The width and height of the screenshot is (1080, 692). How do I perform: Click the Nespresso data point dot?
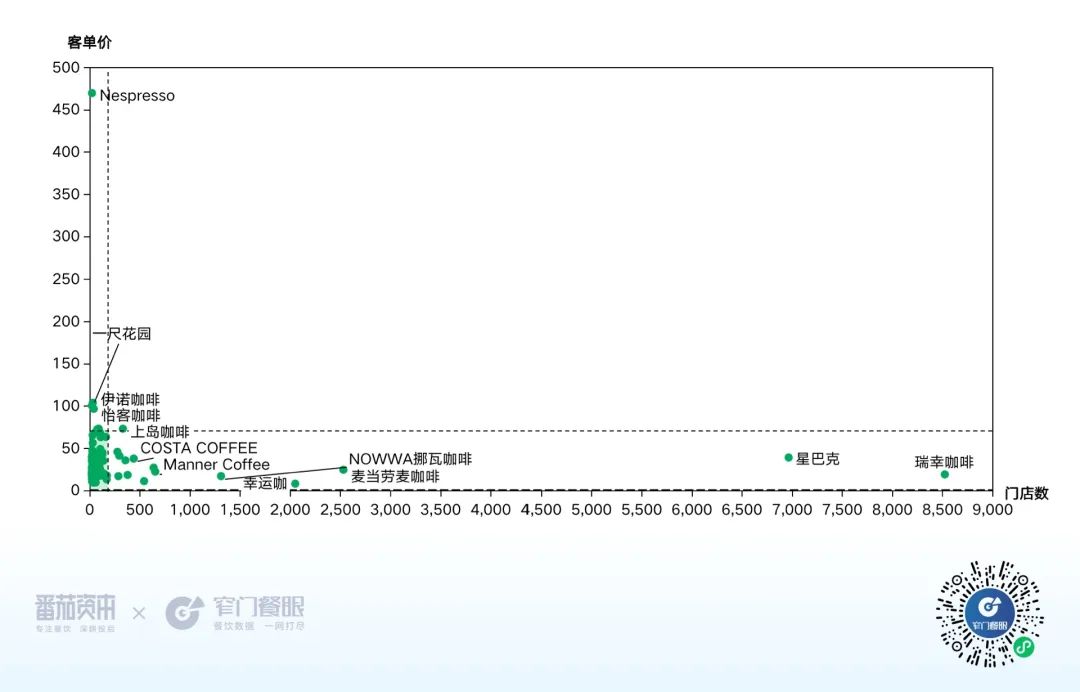(92, 93)
